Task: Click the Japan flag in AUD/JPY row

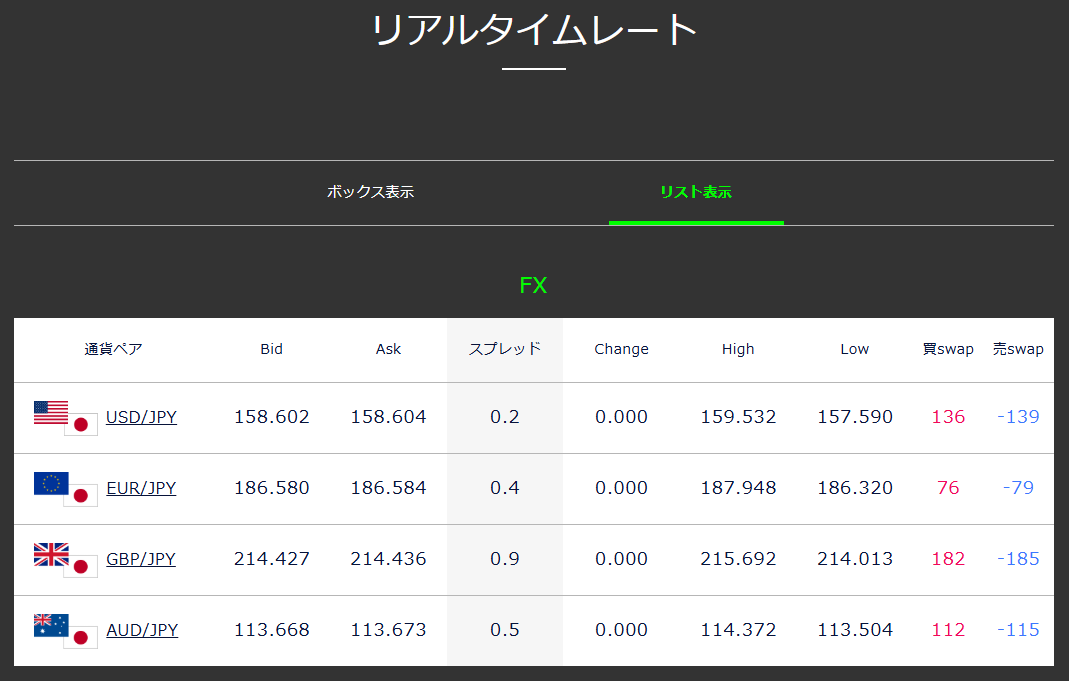Action: (81, 637)
